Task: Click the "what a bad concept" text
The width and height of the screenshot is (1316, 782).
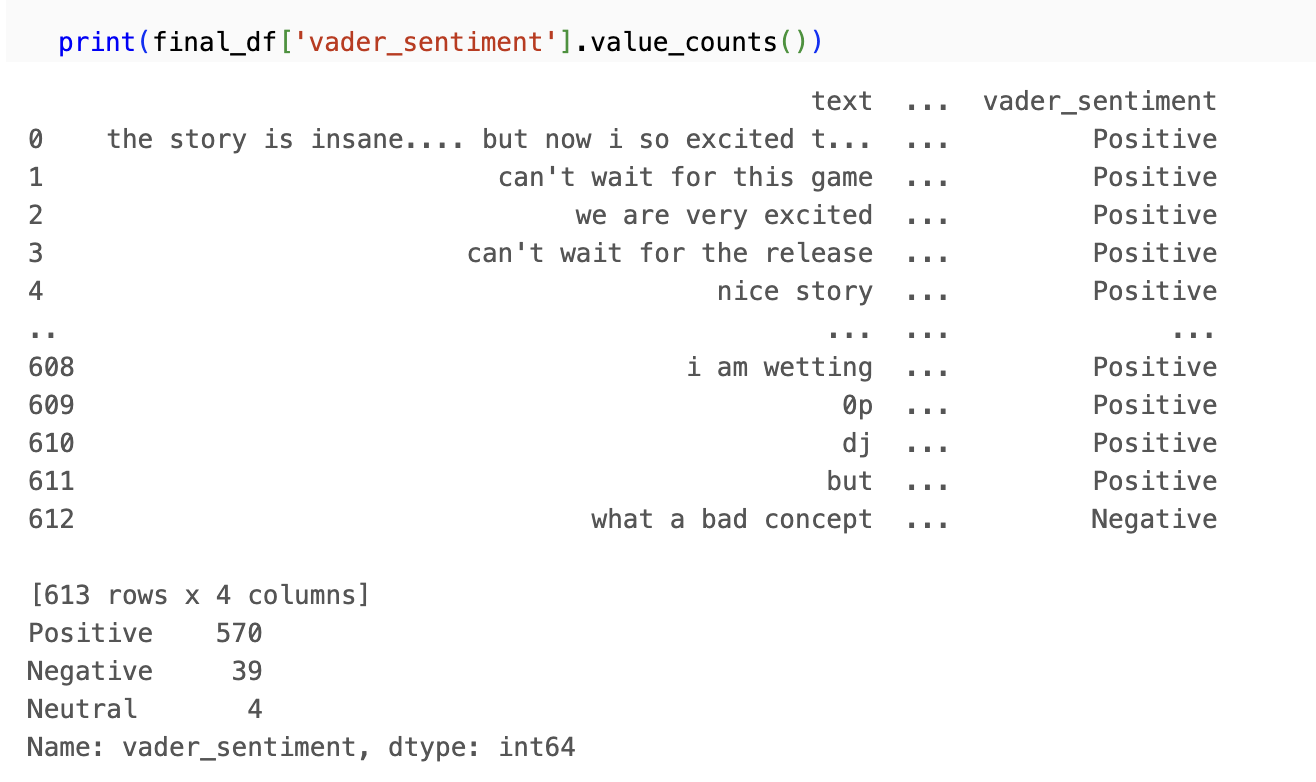Action: (x=731, y=519)
